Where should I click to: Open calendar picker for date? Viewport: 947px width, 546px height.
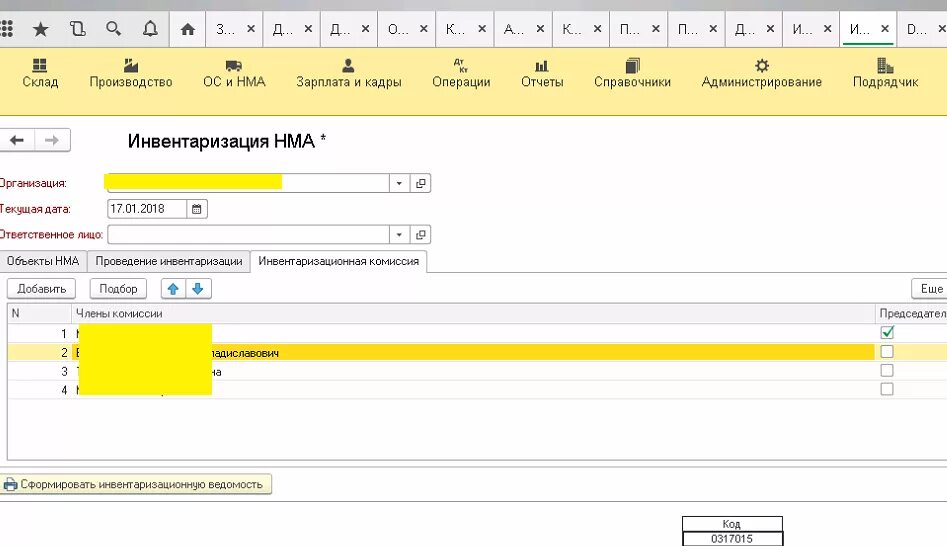click(x=197, y=209)
